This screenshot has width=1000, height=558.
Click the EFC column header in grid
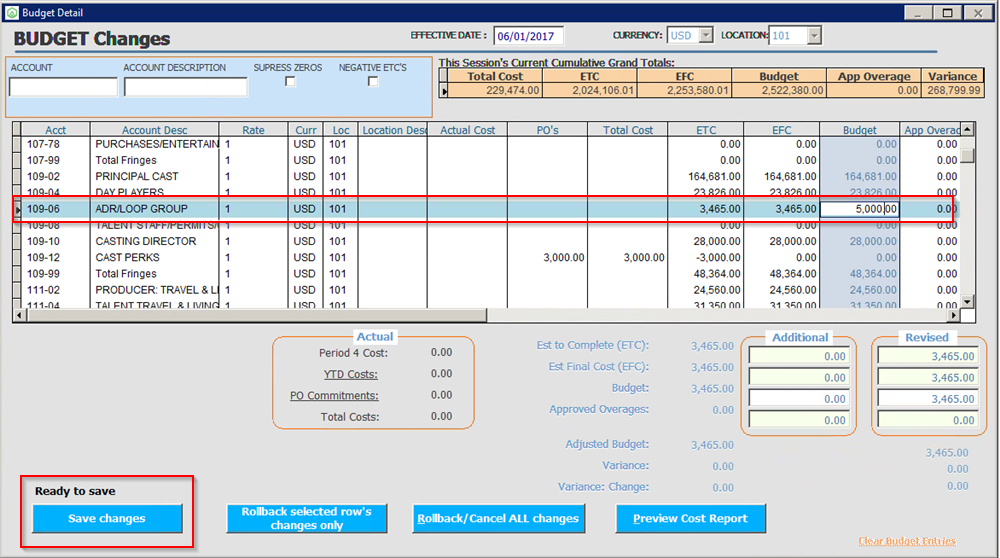tap(782, 130)
